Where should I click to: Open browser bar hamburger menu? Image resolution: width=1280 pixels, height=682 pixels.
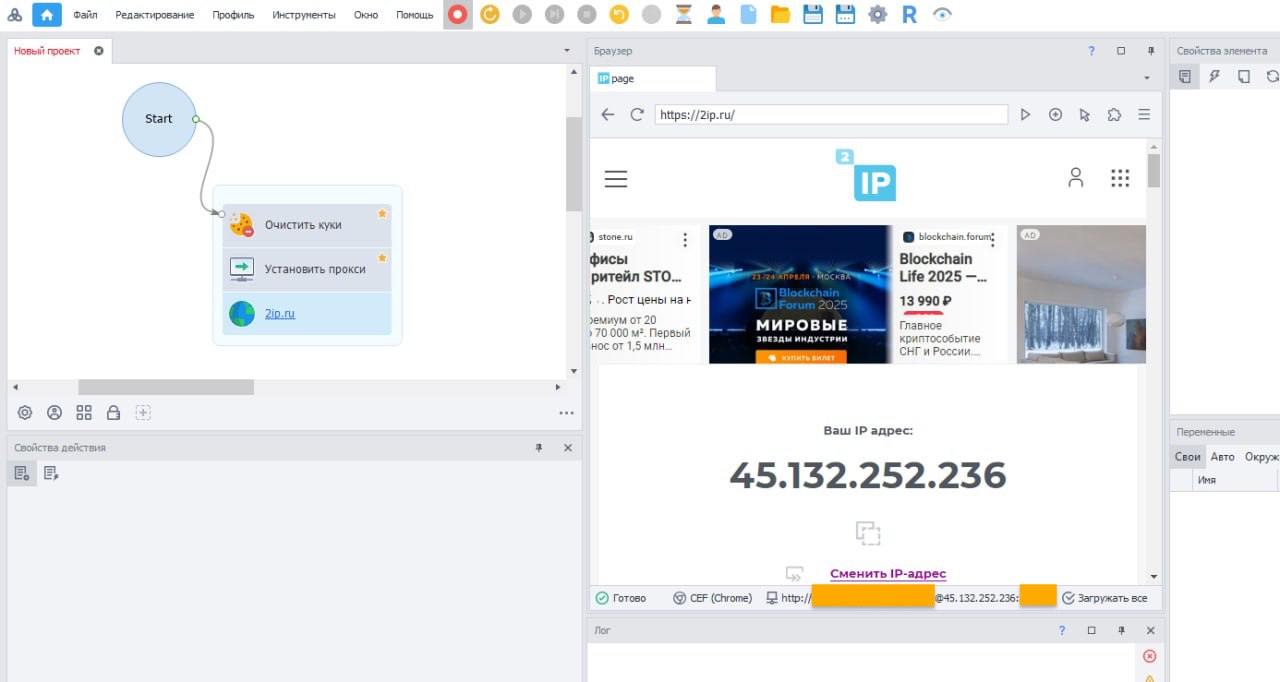point(1144,115)
